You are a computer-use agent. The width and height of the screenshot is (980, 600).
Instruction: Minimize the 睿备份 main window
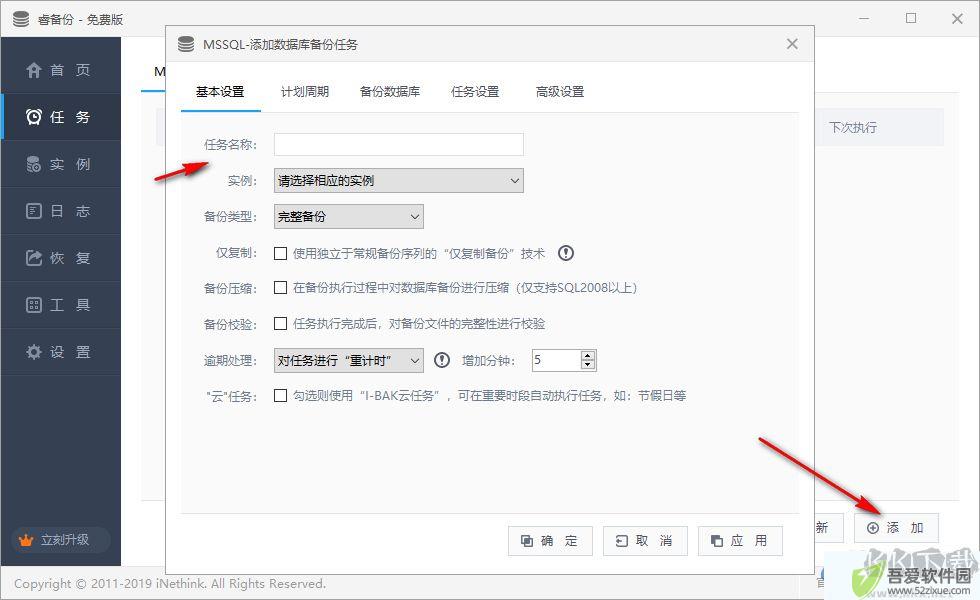[x=864, y=19]
